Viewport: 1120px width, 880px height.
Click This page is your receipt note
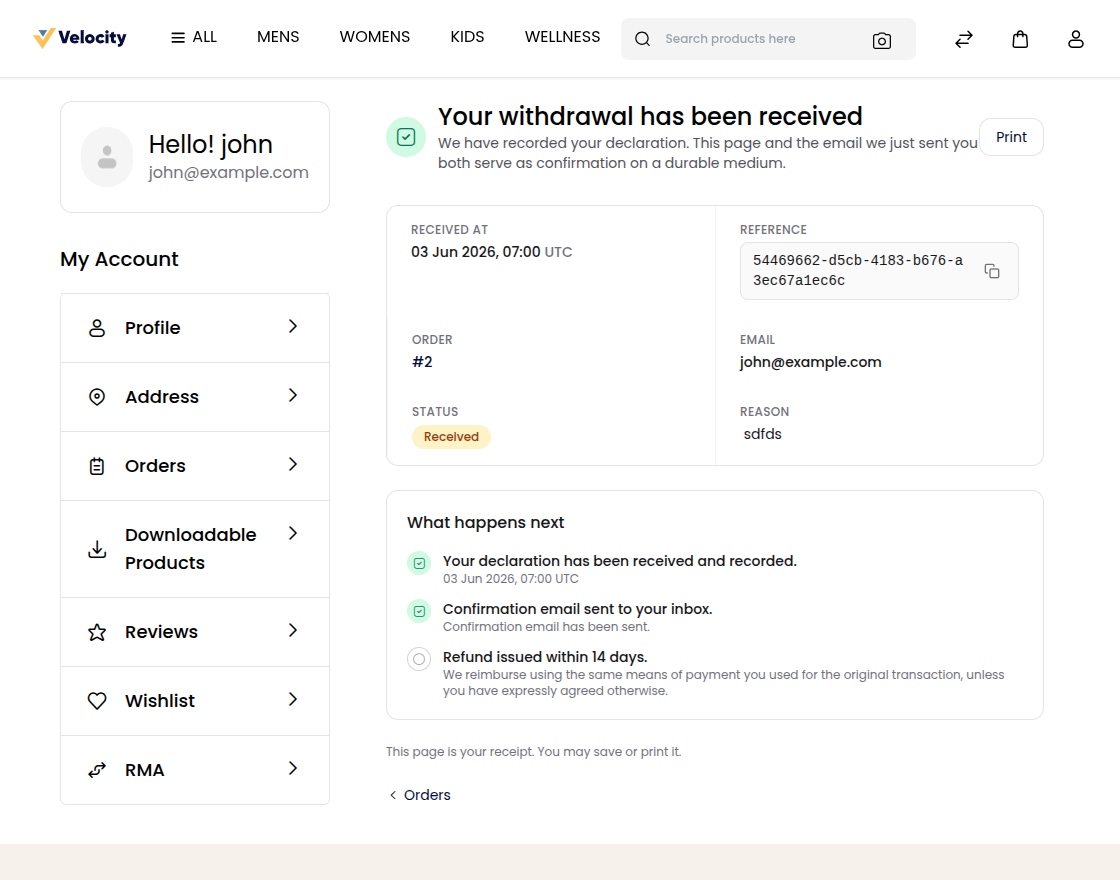click(x=534, y=751)
